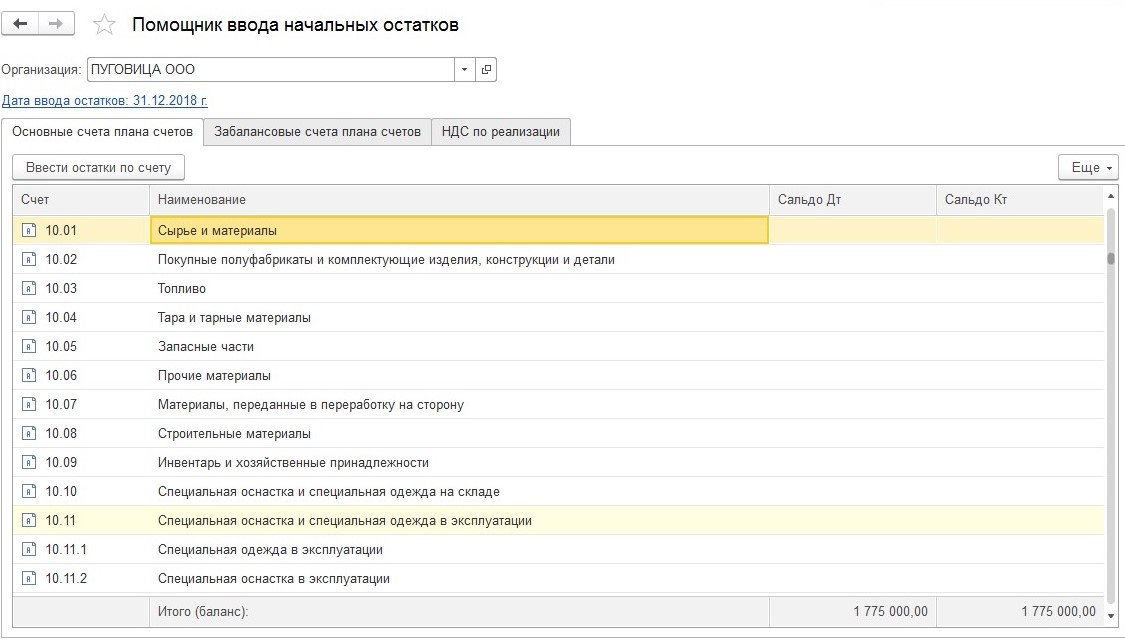Switch to Забалансовые счета плана счетов tab

point(317,132)
